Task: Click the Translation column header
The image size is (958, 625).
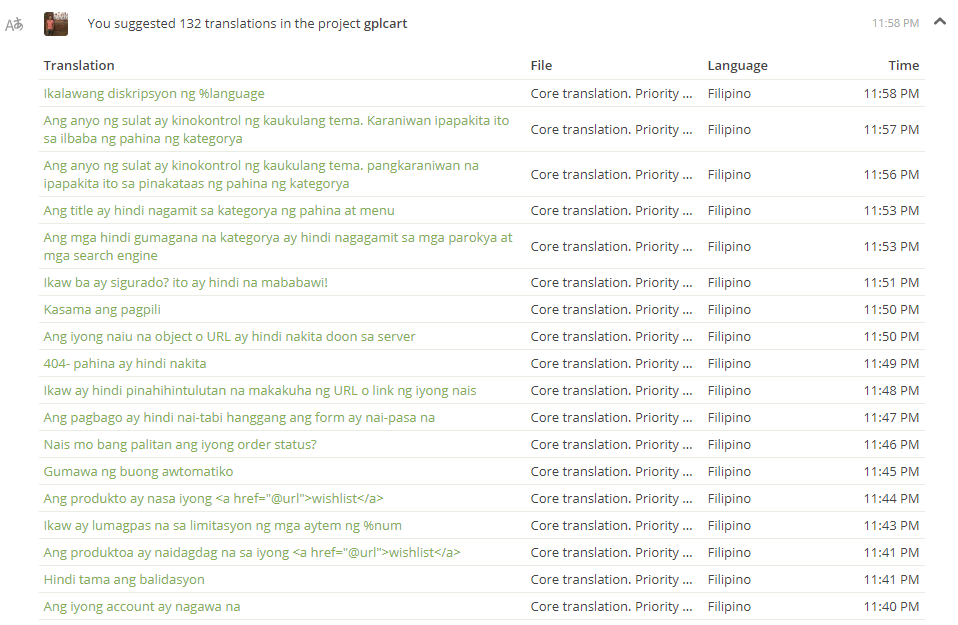Action: point(79,65)
